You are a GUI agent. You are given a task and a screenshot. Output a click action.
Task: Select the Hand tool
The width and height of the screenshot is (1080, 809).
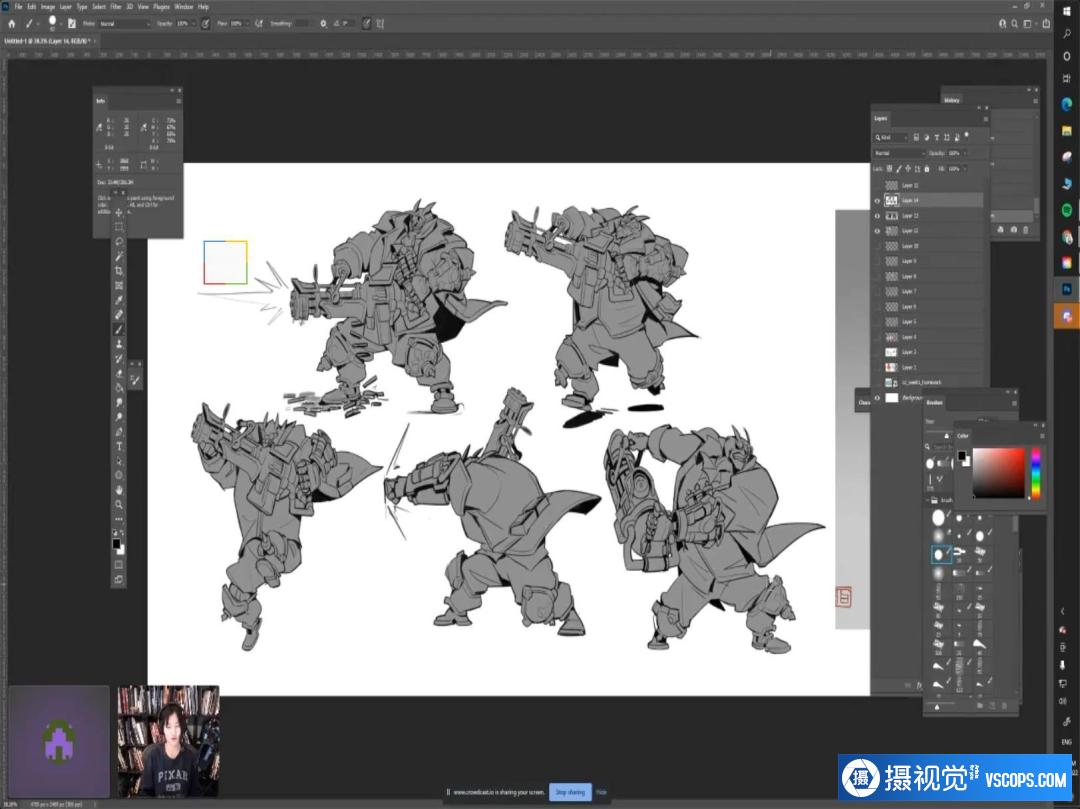coord(118,490)
